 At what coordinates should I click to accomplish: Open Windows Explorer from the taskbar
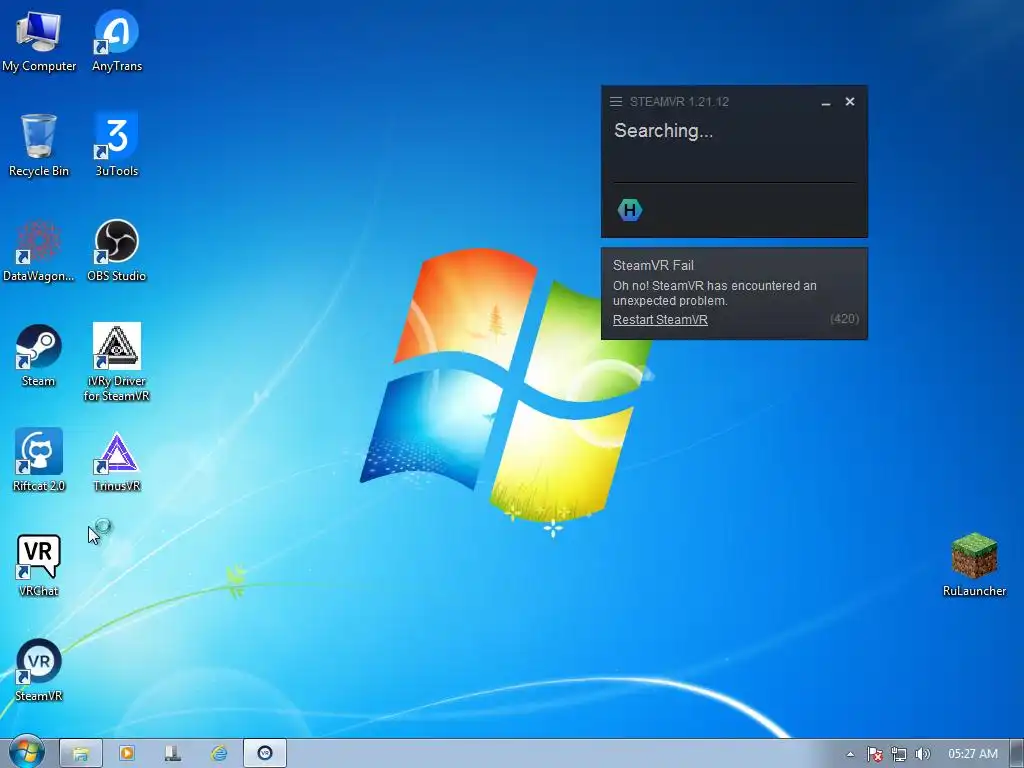[81, 753]
